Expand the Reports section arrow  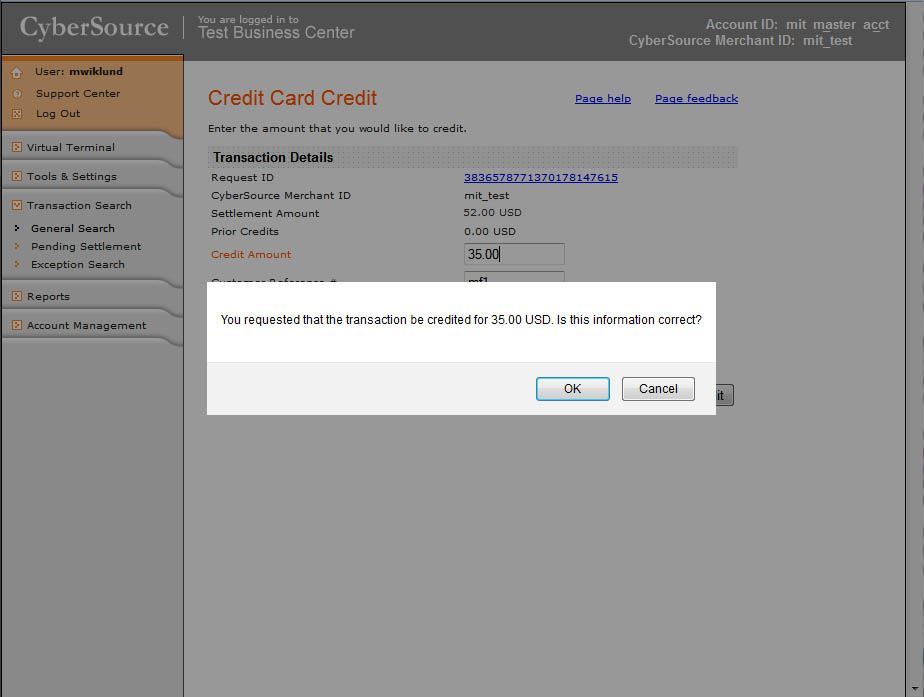pyautogui.click(x=17, y=296)
